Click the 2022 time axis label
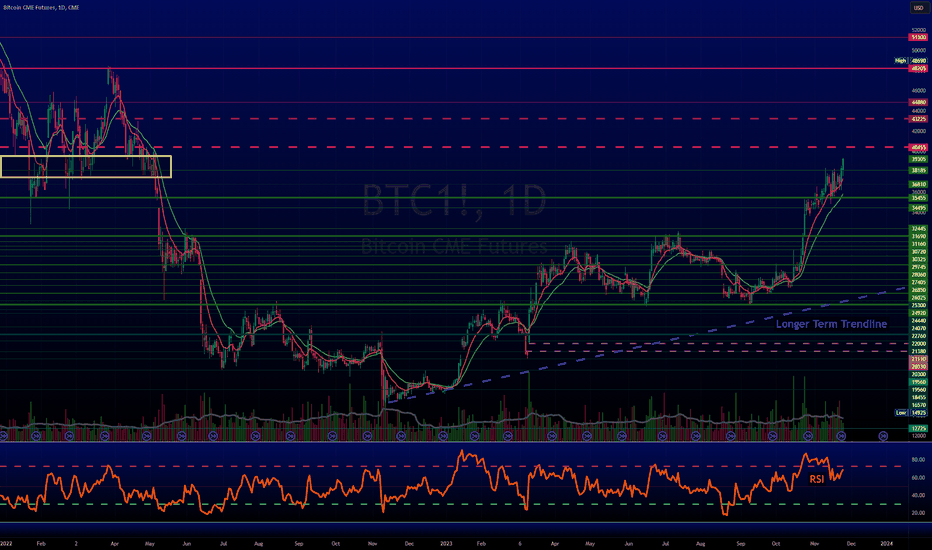Image resolution: width=932 pixels, height=550 pixels. point(6,543)
